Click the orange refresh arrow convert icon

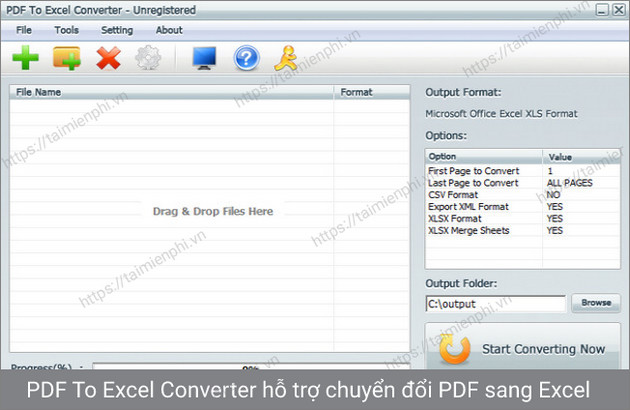point(454,349)
